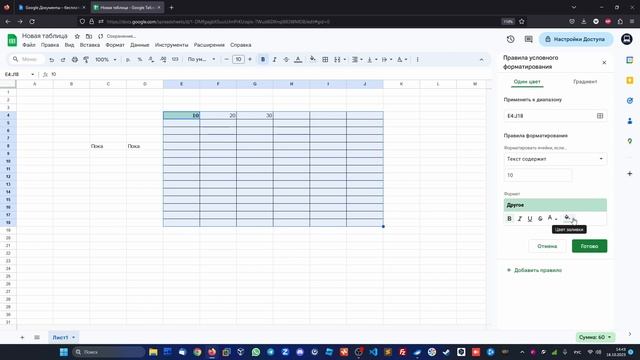This screenshot has width=640, height=360.
Task: Open the Текст содержит condition dropdown
Action: pyautogui.click(x=555, y=159)
